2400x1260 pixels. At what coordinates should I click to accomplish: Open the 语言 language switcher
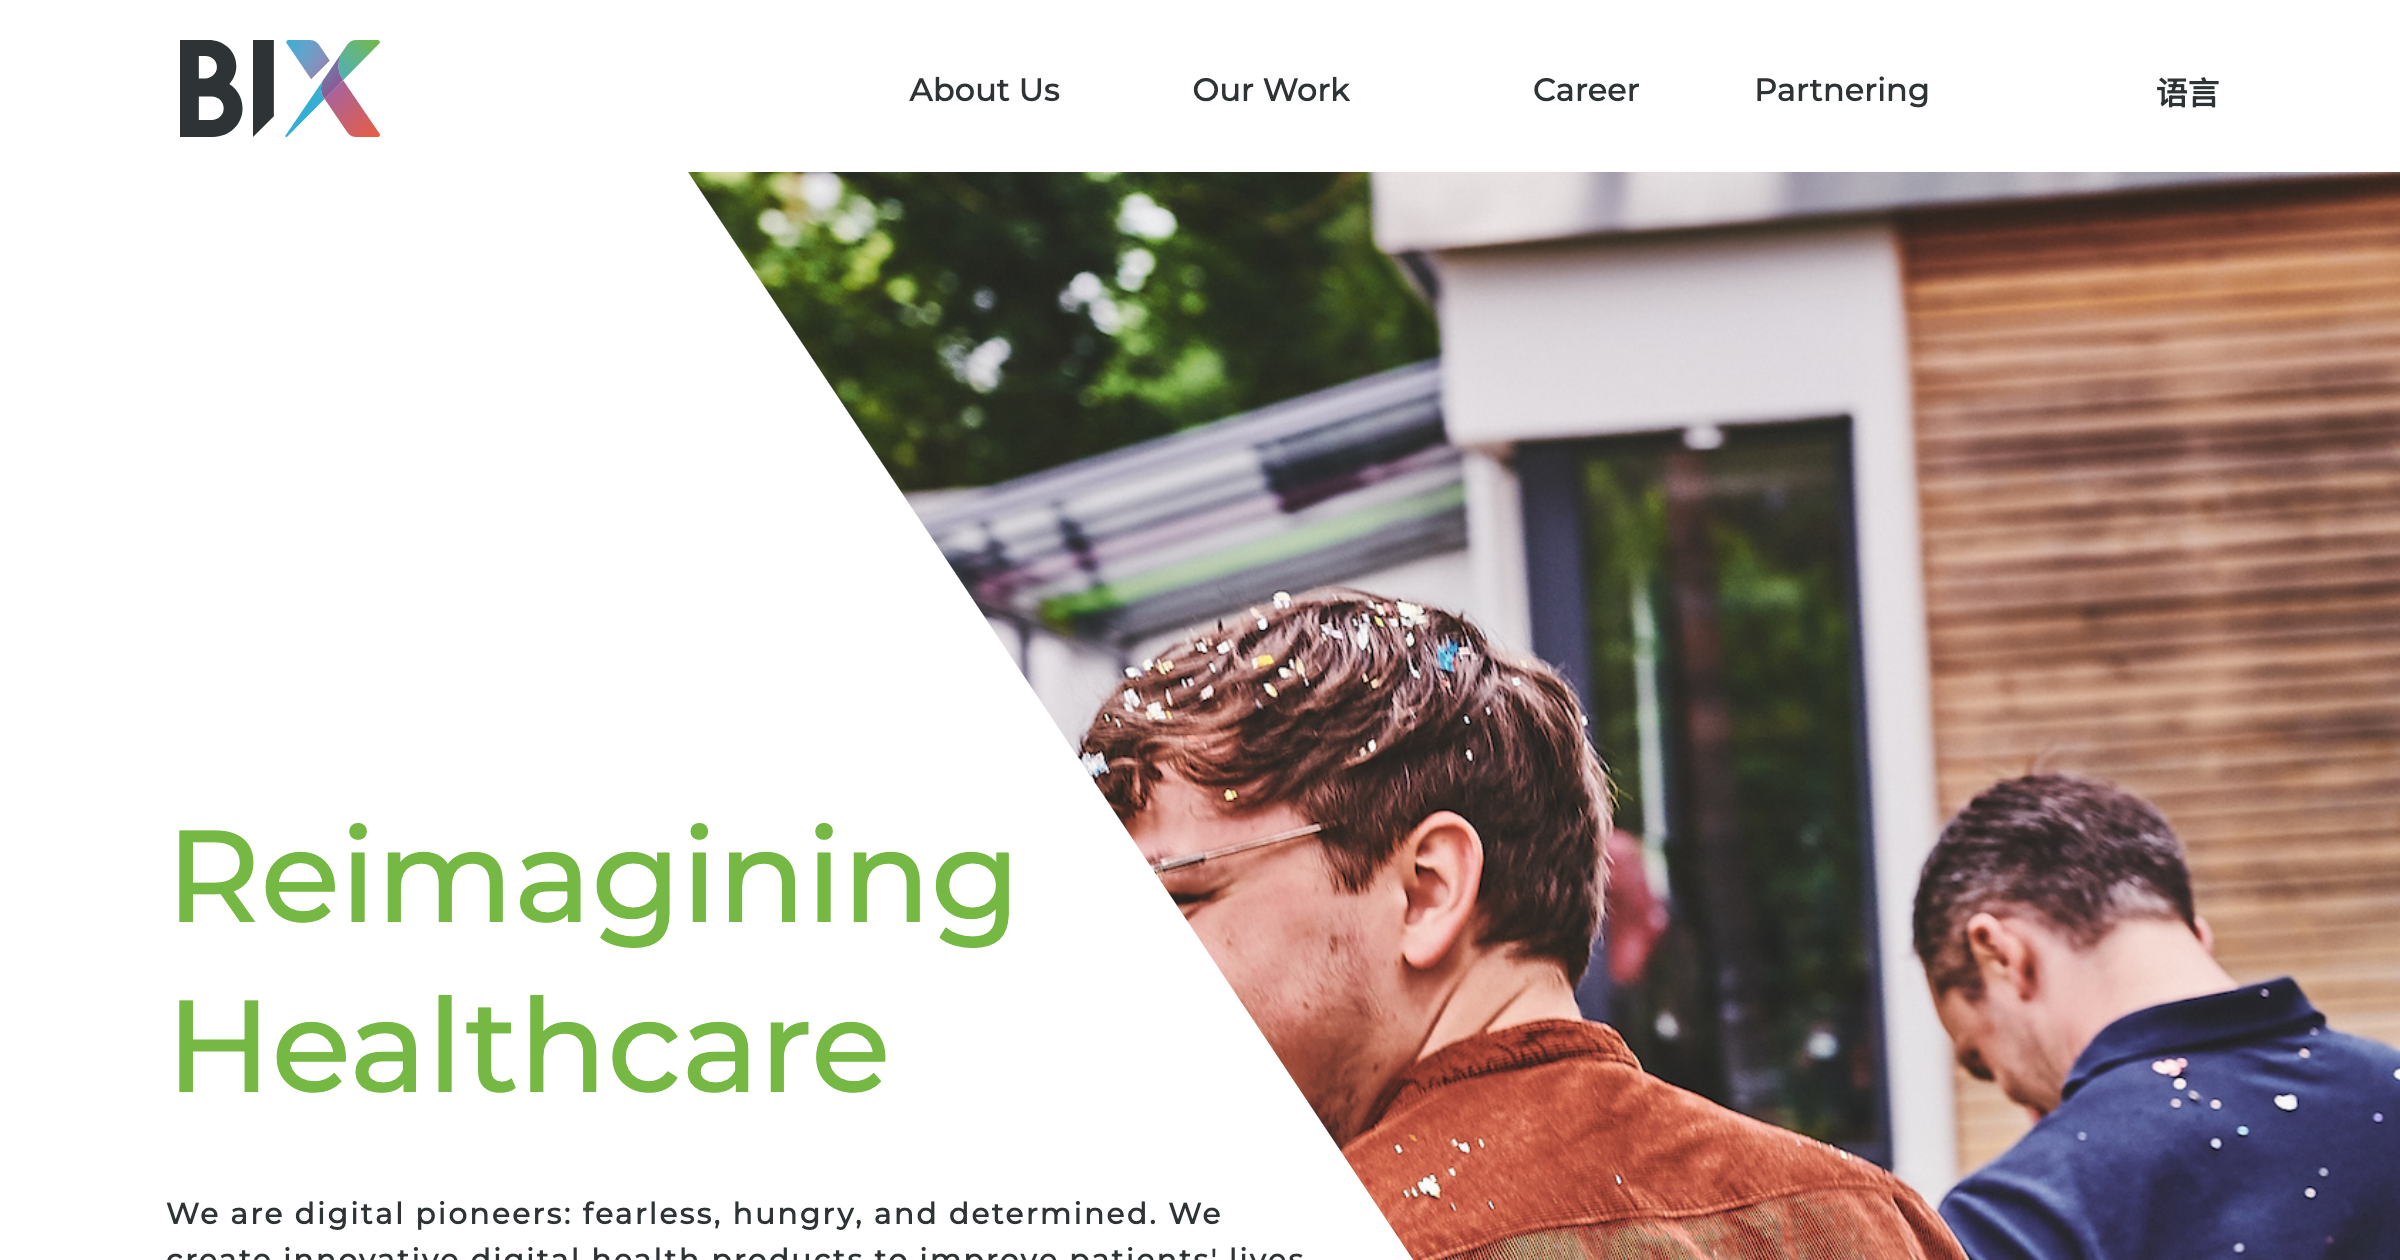tap(2188, 93)
